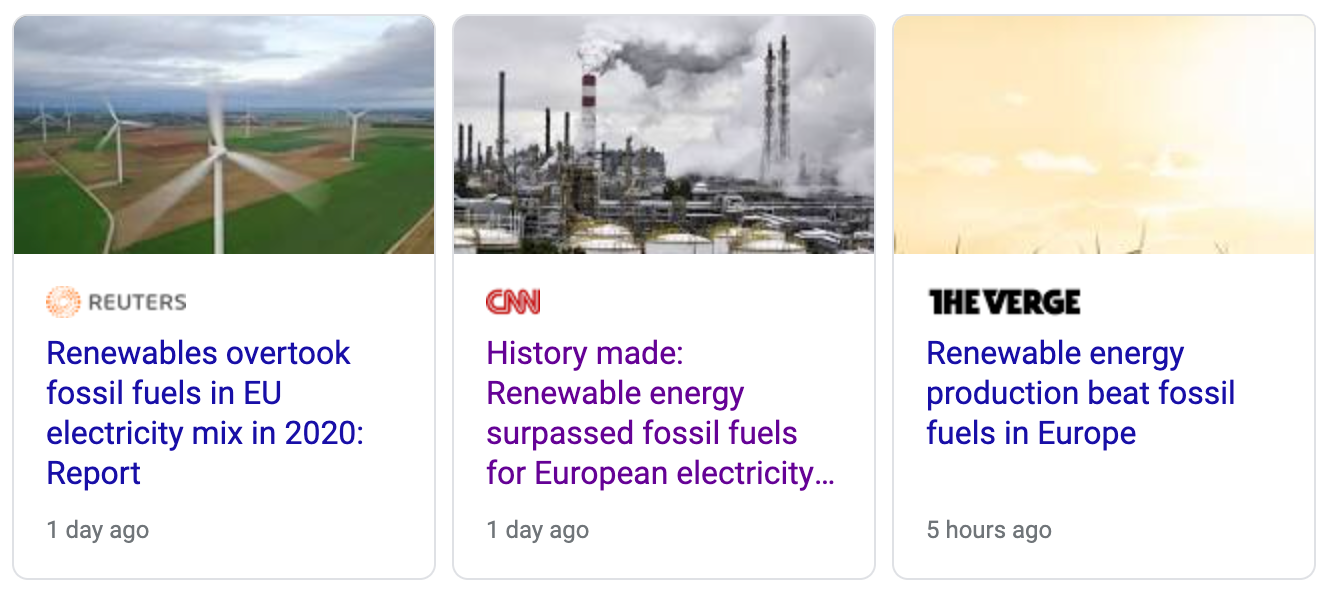
Task: Click the red CNN logo
Action: [513, 302]
